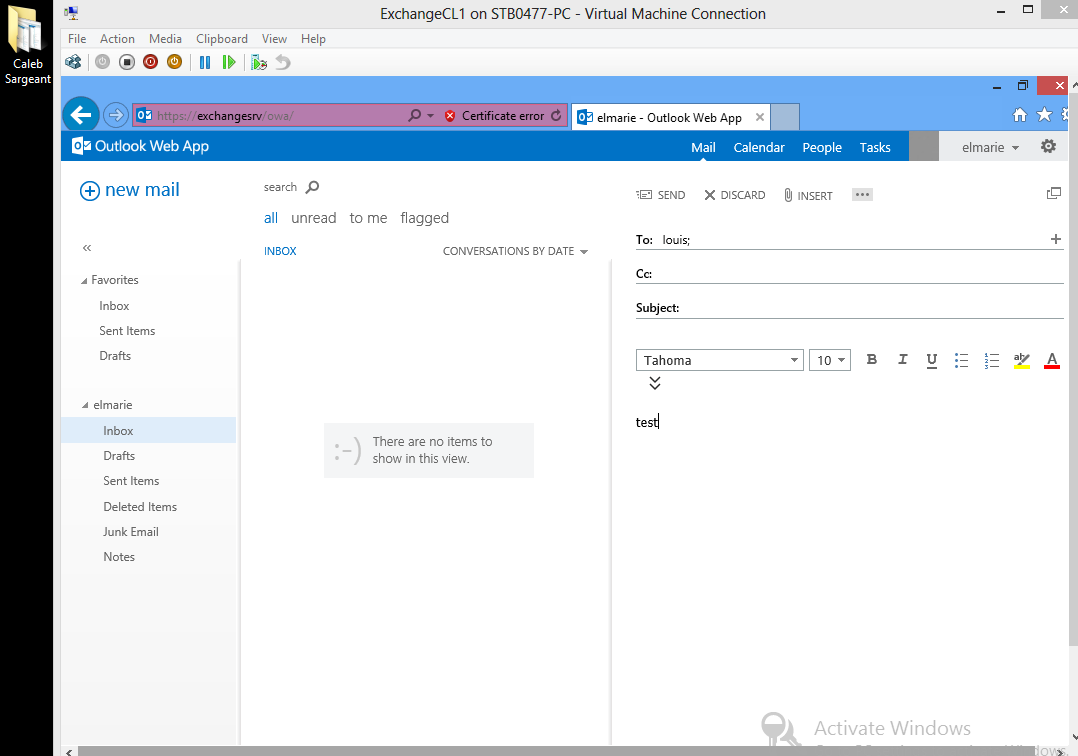
Task: Open the Media menu
Action: click(x=166, y=38)
